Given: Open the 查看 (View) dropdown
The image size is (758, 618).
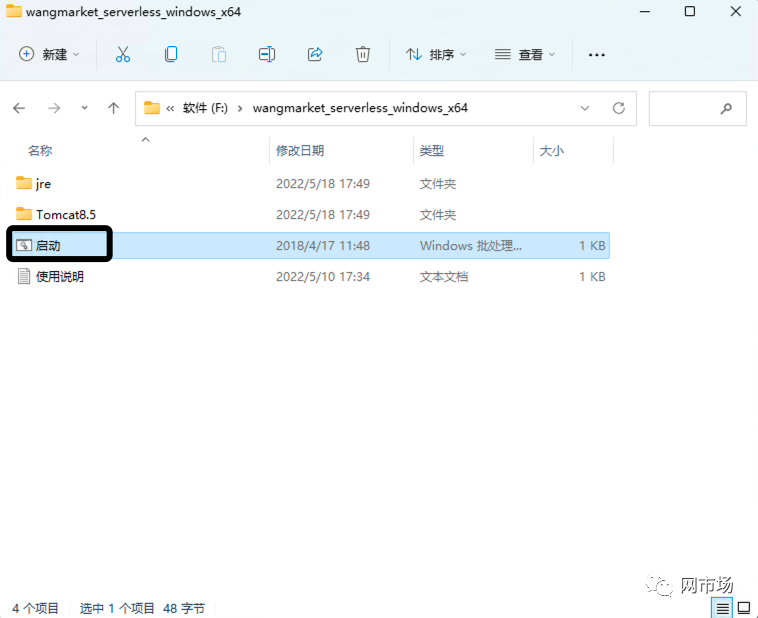Looking at the screenshot, I should [x=525, y=54].
